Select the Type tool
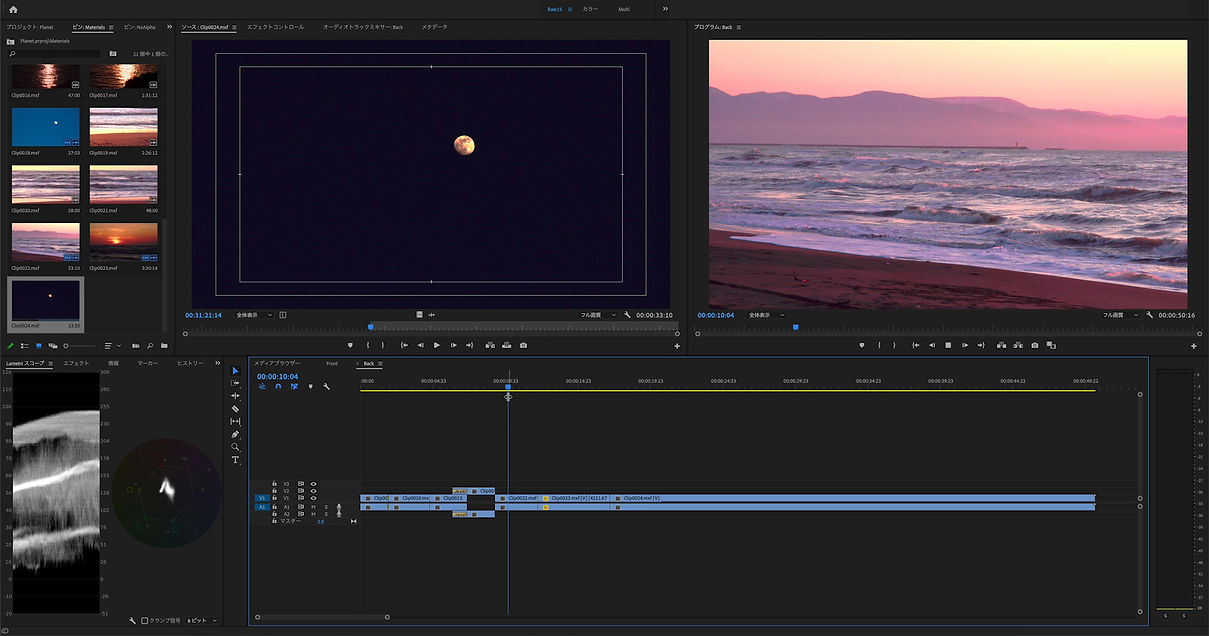This screenshot has width=1209, height=636. 236,461
